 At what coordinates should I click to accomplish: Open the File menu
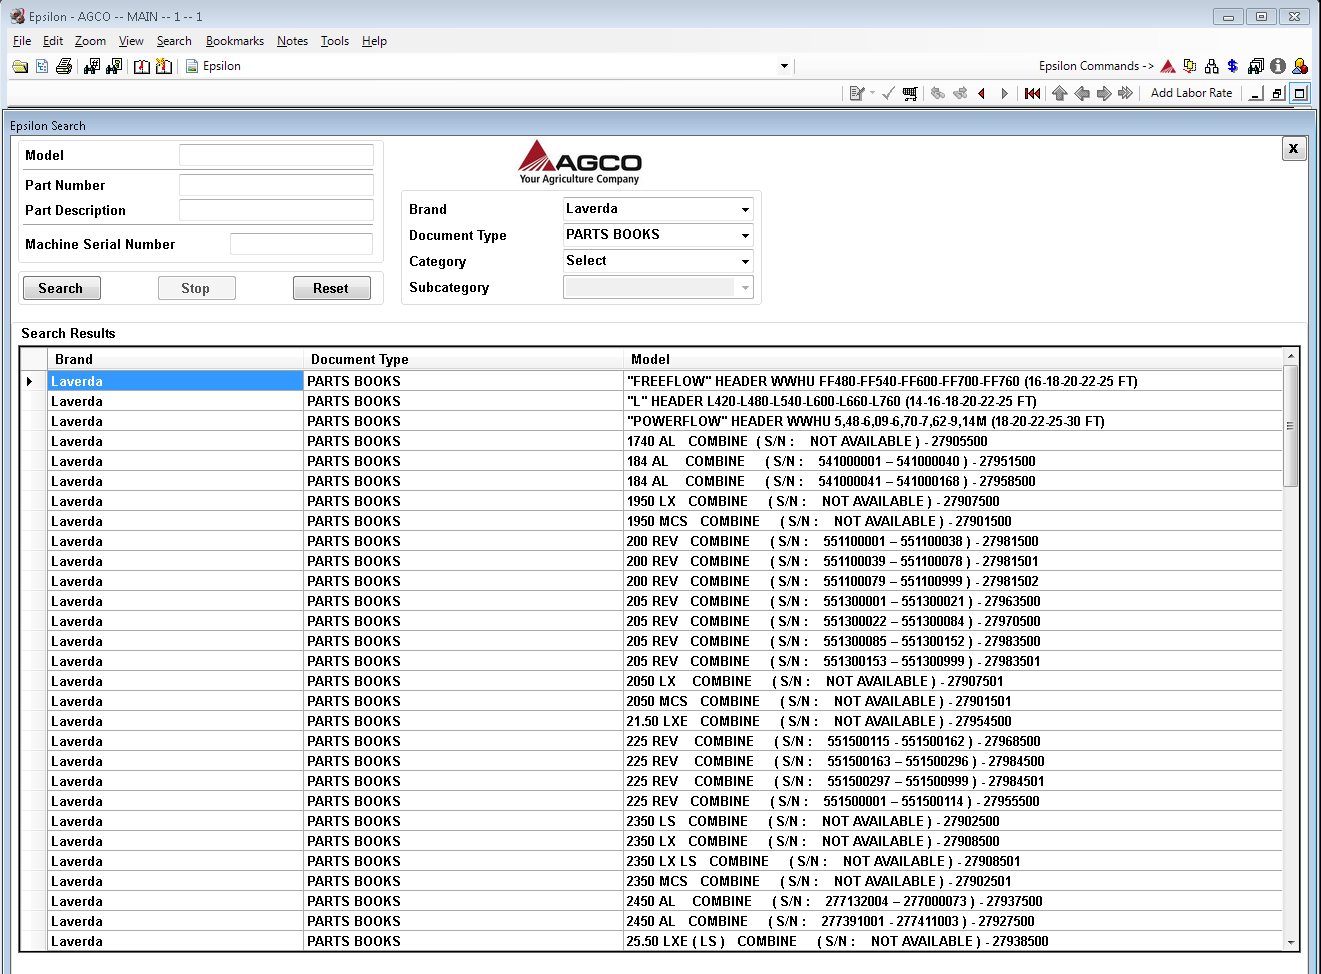coord(22,41)
